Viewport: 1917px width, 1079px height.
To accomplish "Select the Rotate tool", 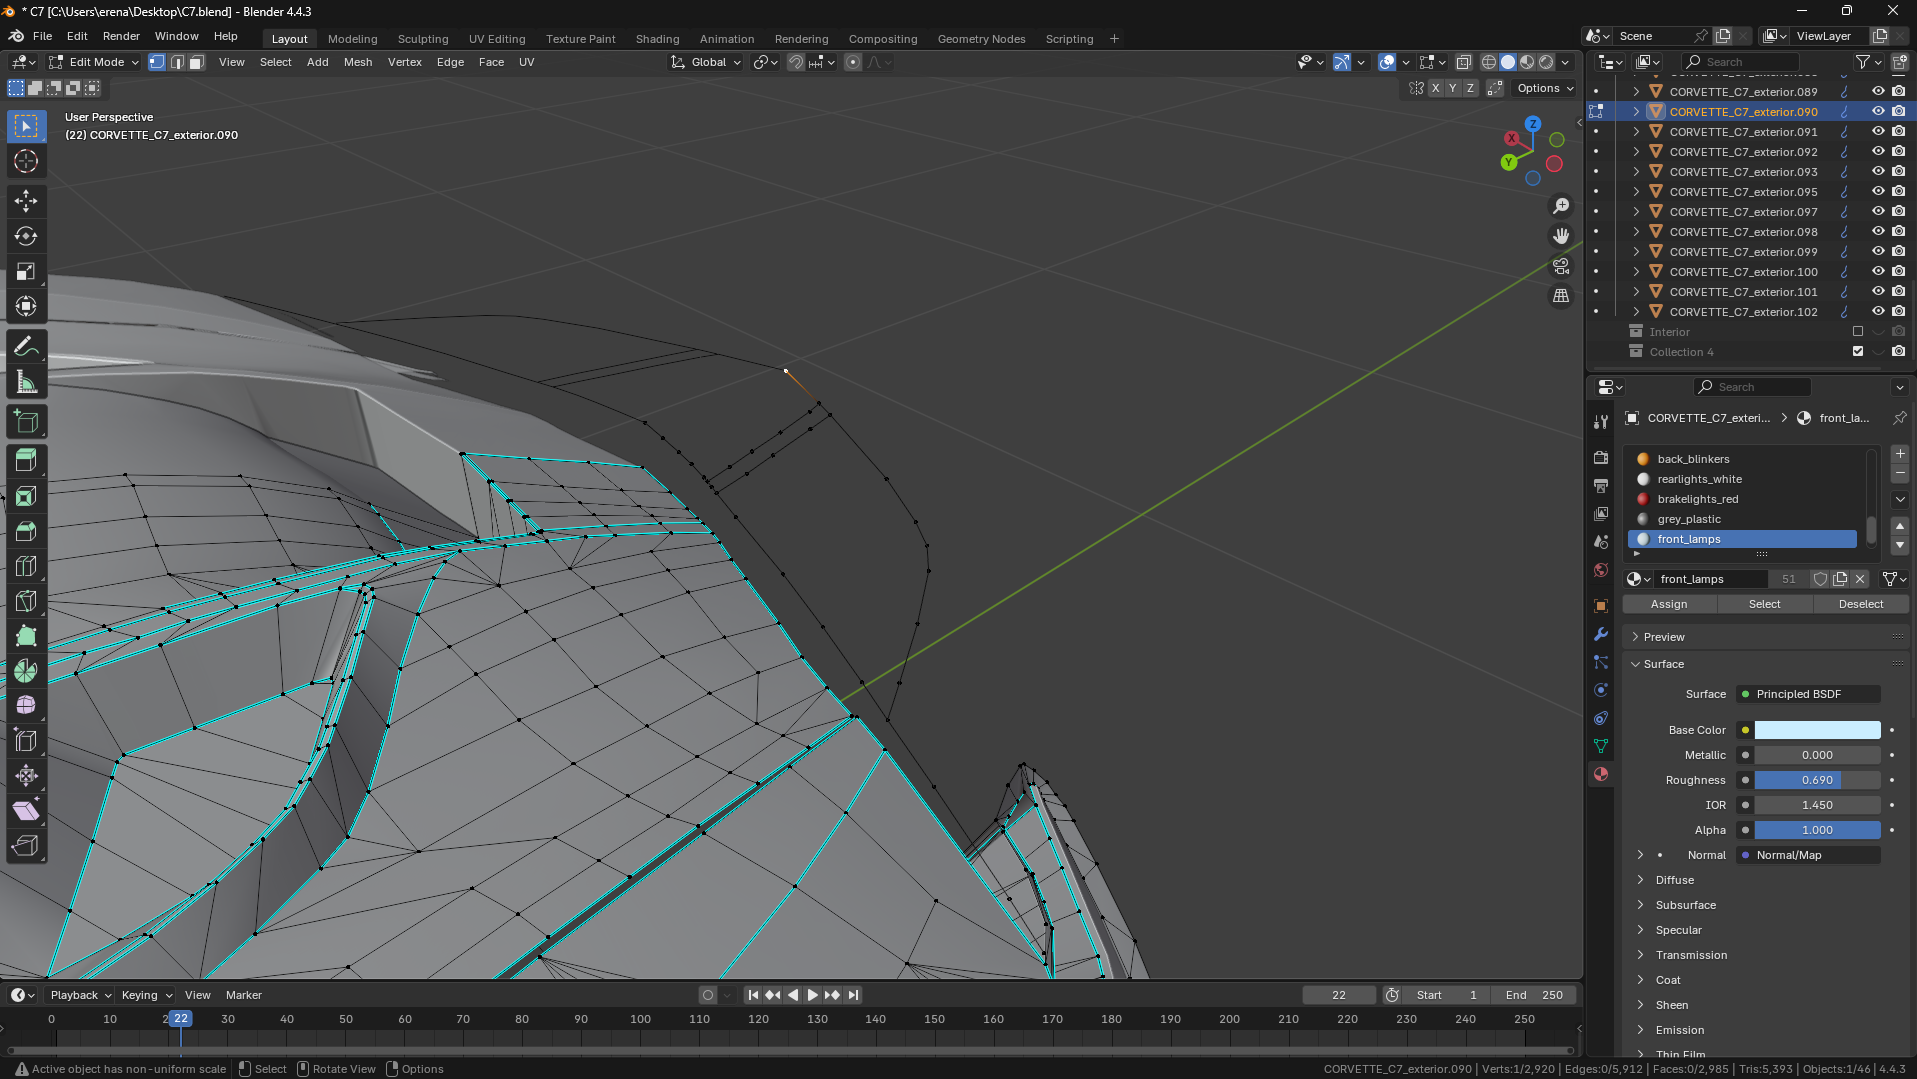I will tap(26, 236).
